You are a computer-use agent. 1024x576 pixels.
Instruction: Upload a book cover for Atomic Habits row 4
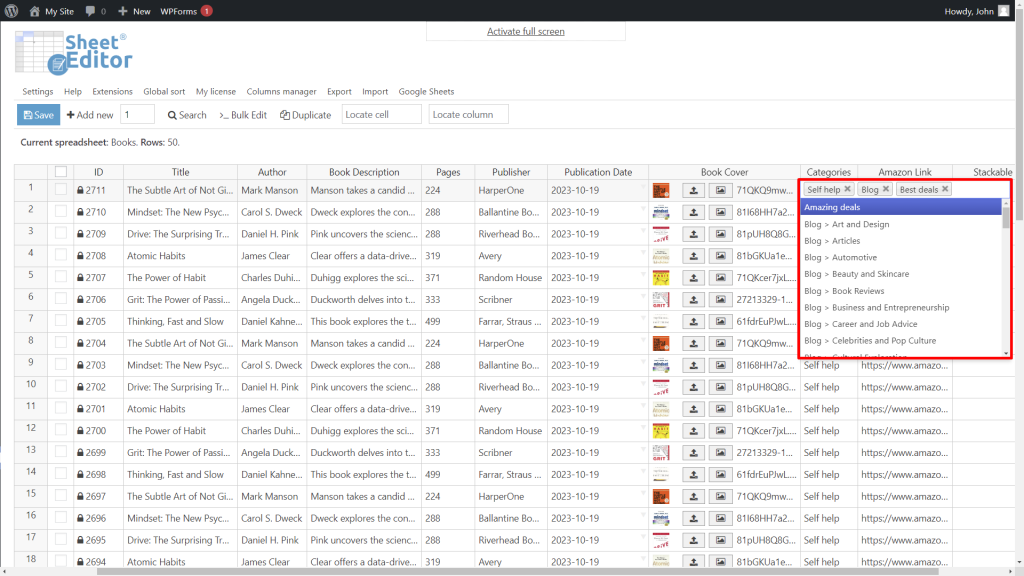(x=694, y=256)
